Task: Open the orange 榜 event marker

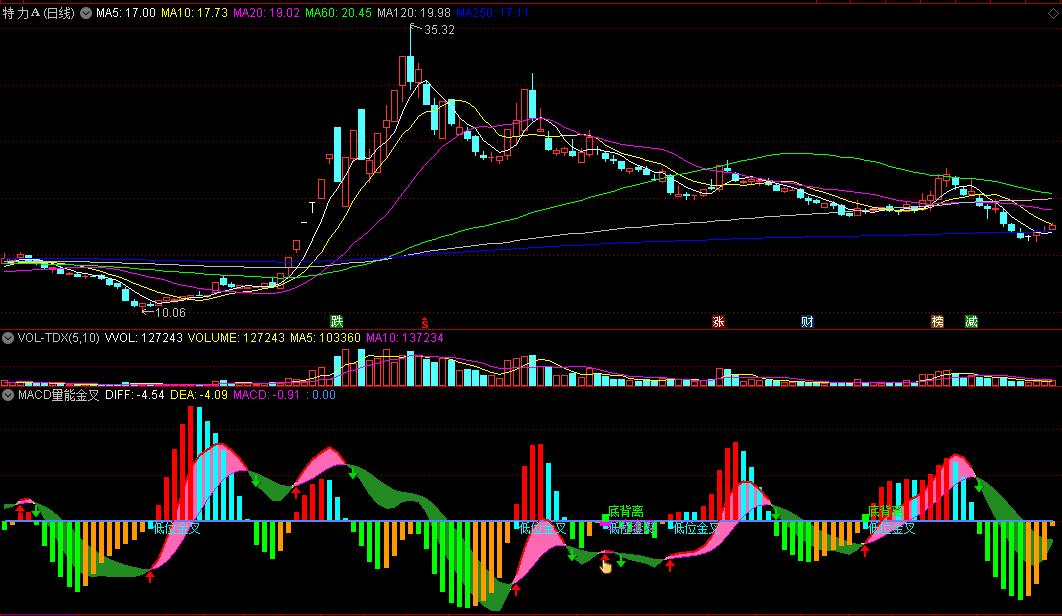Action: 937,321
